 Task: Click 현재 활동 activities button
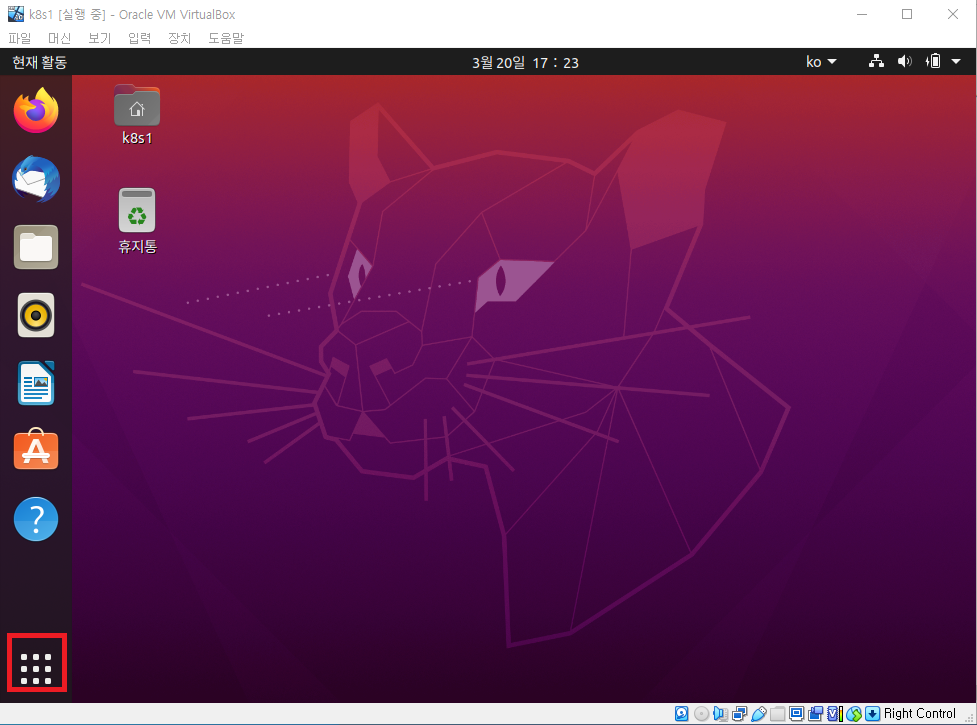[x=39, y=62]
